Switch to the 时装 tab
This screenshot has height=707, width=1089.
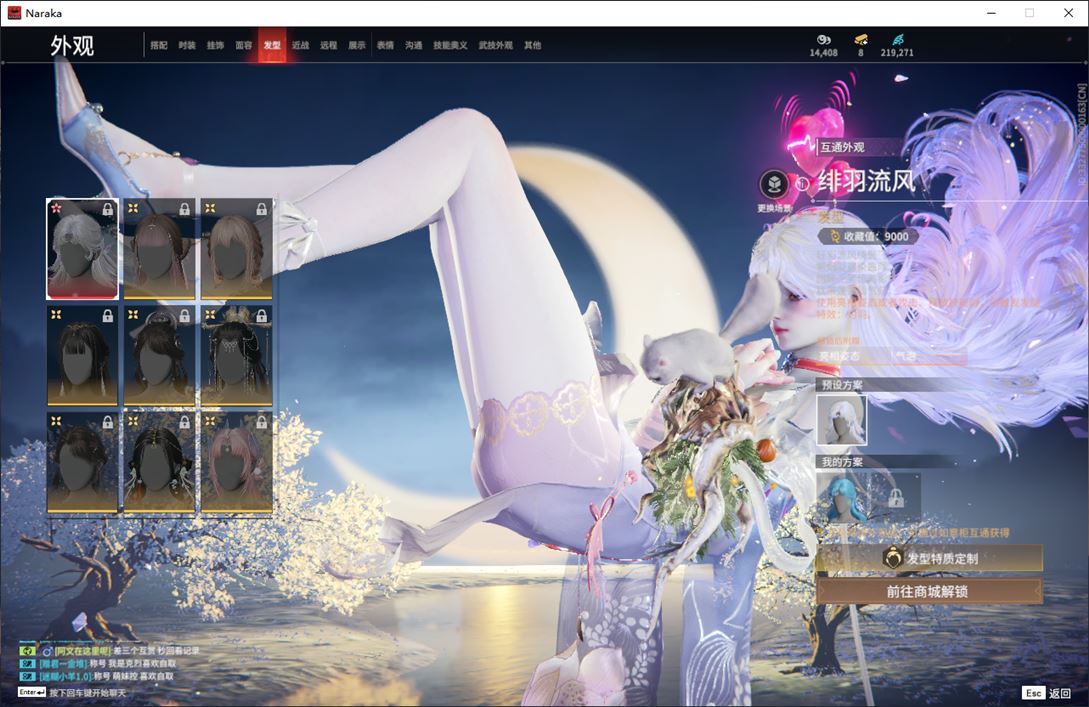pyautogui.click(x=187, y=45)
